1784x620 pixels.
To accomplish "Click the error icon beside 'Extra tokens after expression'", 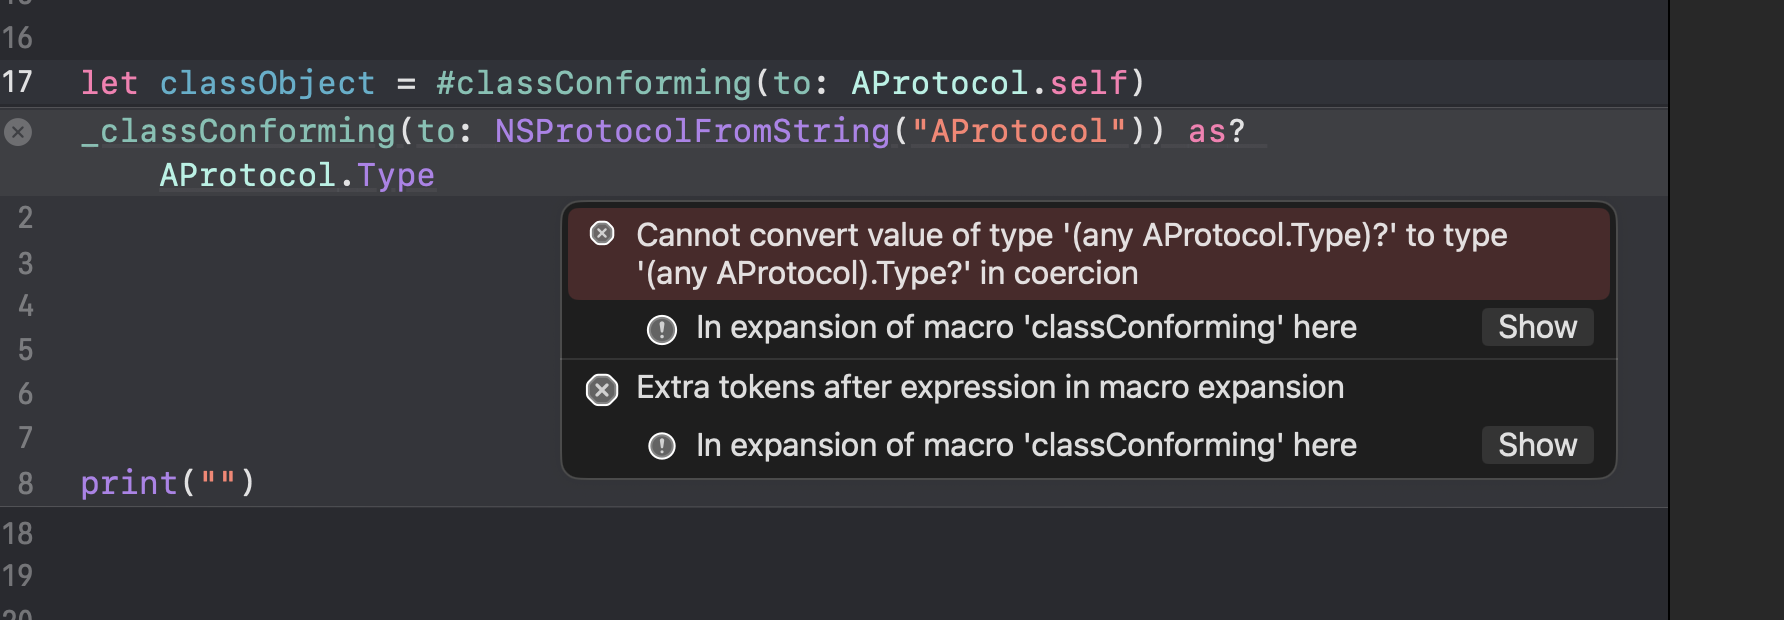I will coord(602,389).
